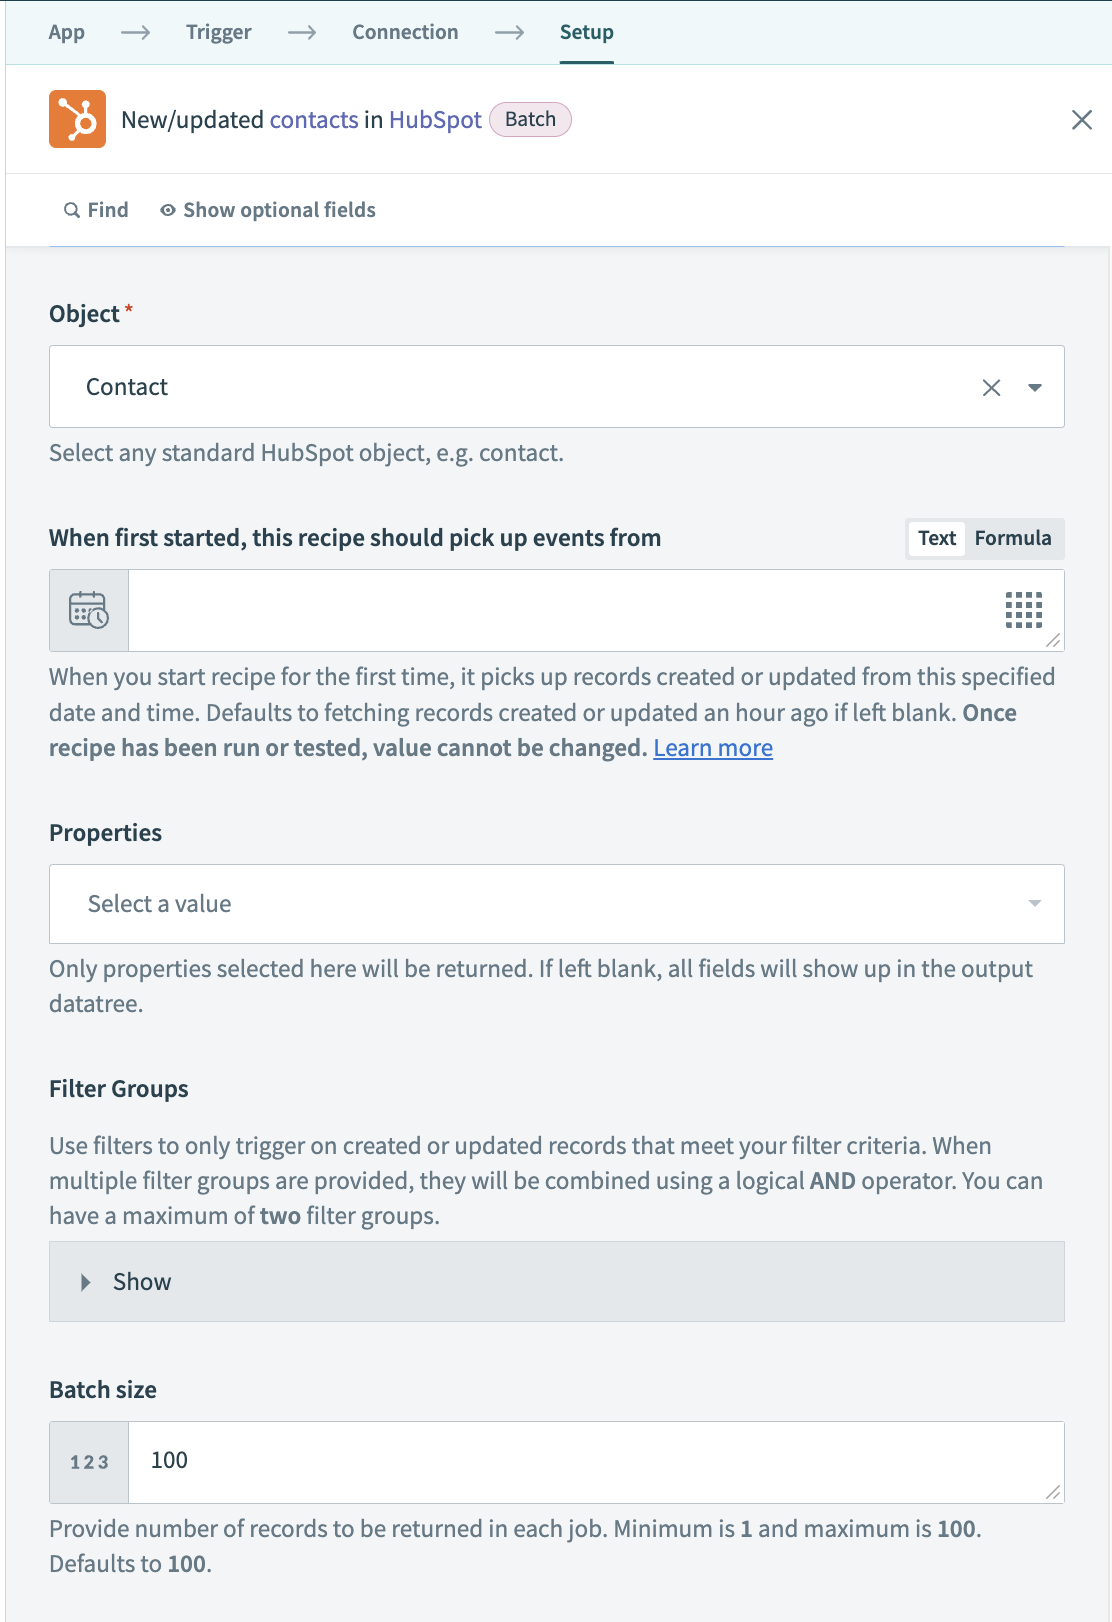Select Text mode for the events field
1112x1622 pixels.
[935, 538]
